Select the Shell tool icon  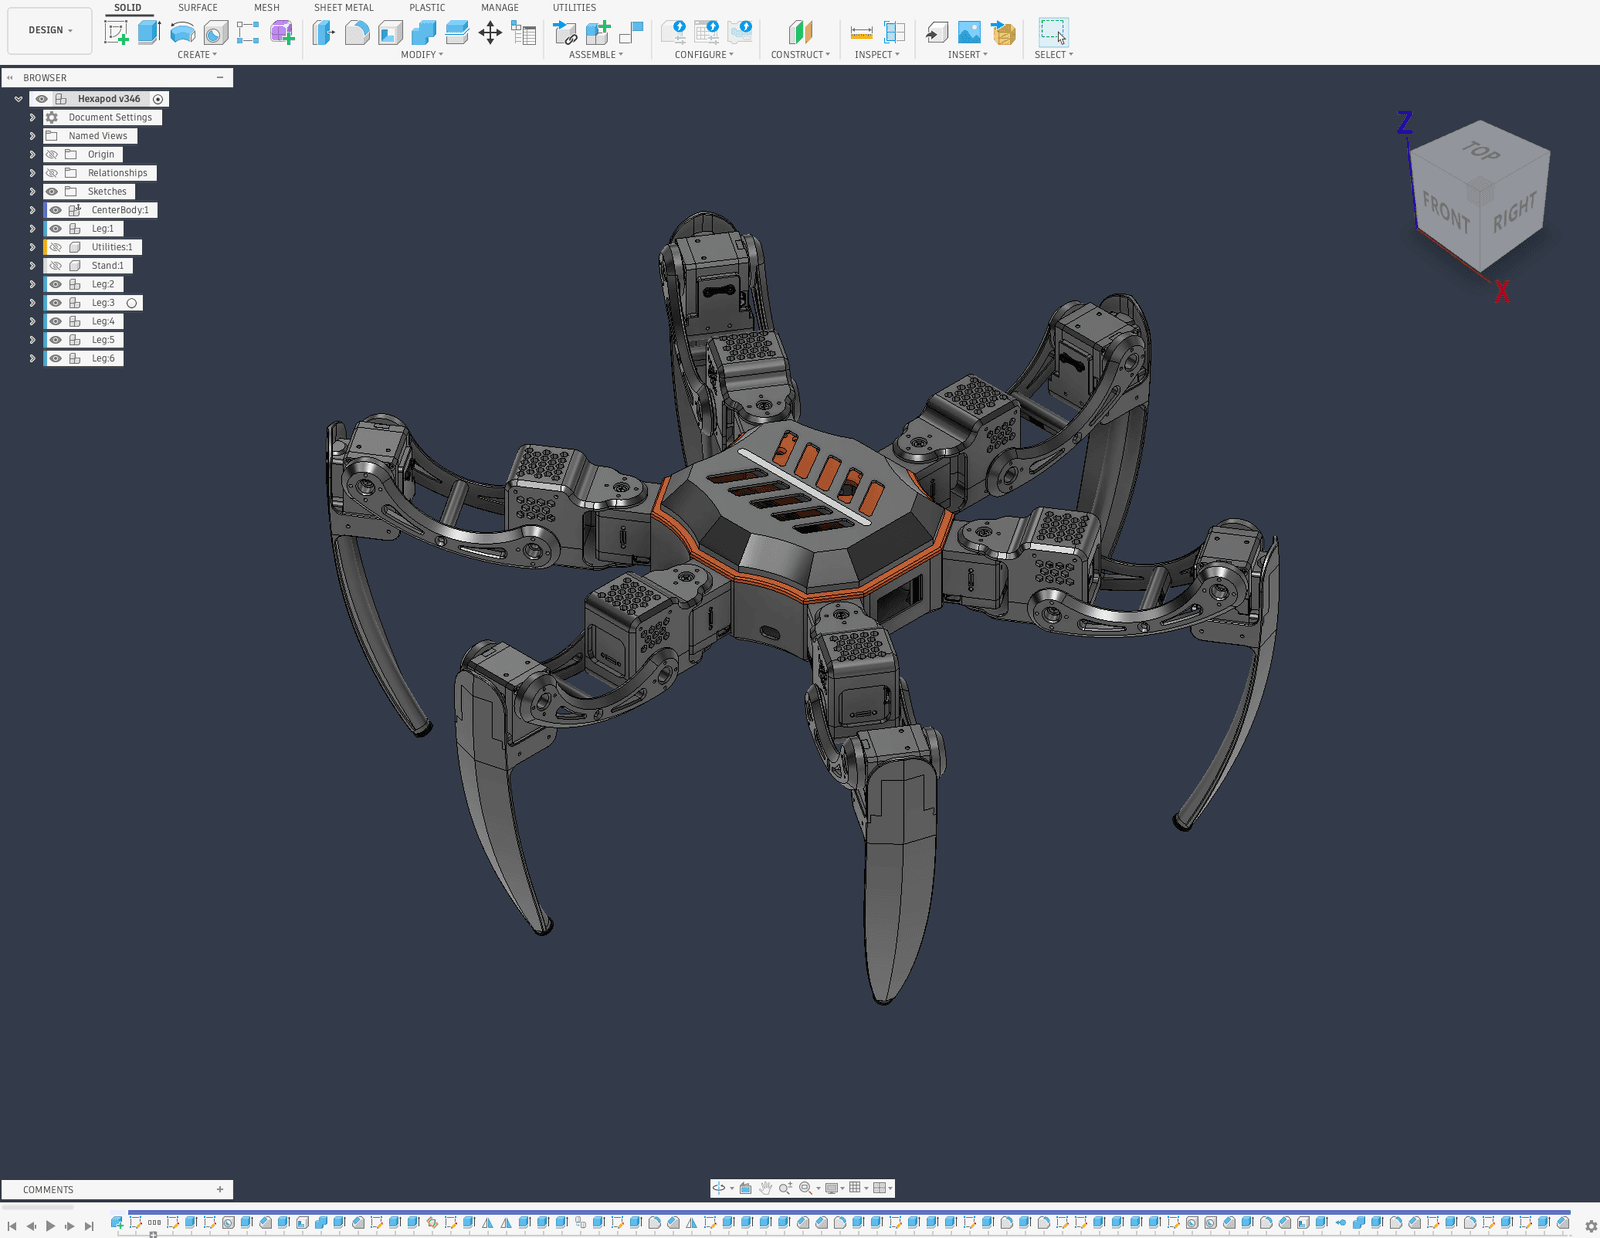click(x=390, y=33)
